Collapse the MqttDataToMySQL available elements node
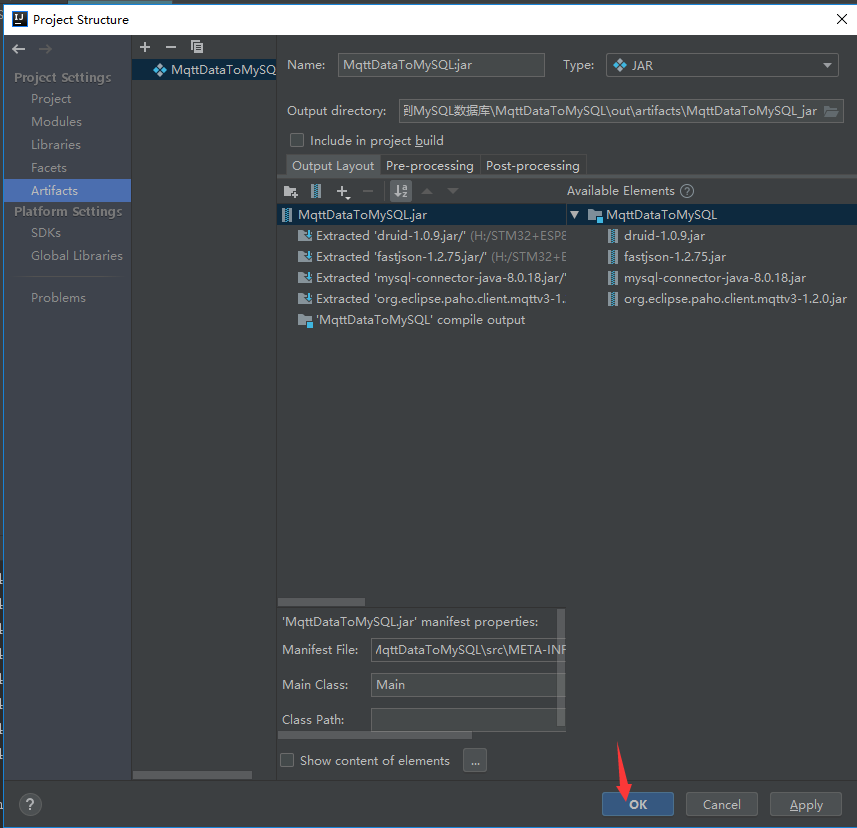857x828 pixels. [x=574, y=215]
